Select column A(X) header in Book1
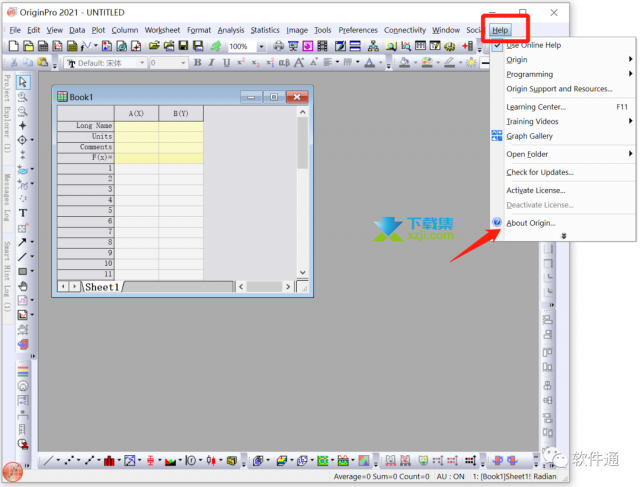The image size is (640, 487). (x=136, y=113)
